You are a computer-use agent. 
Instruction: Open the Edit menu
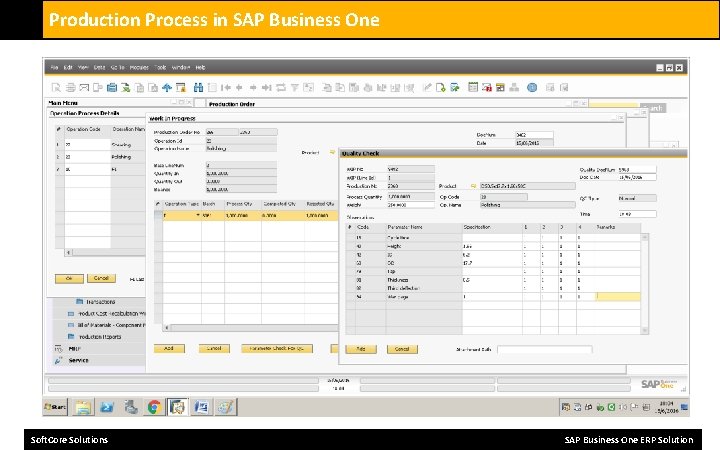[68, 68]
